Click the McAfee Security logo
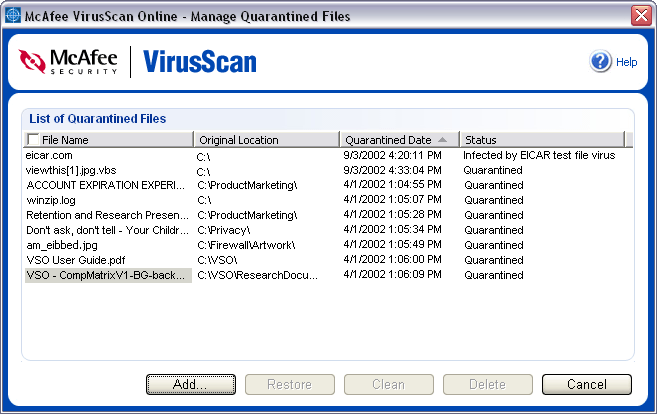 (68, 62)
